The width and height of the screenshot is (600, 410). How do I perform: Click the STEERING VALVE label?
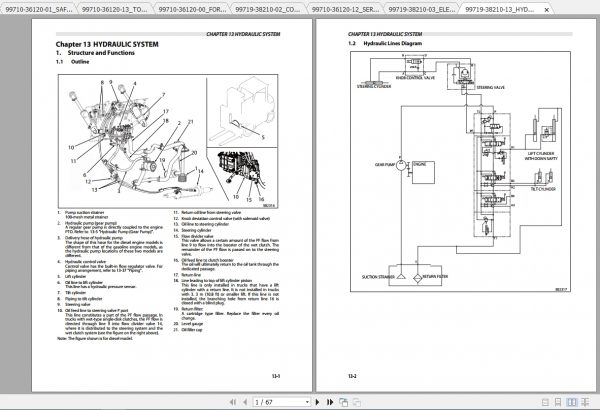[490, 88]
